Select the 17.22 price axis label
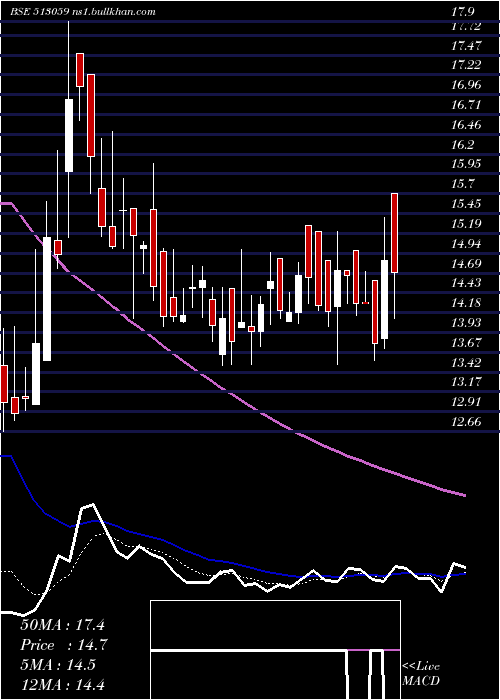This screenshot has height=700, width=500. coord(466,65)
